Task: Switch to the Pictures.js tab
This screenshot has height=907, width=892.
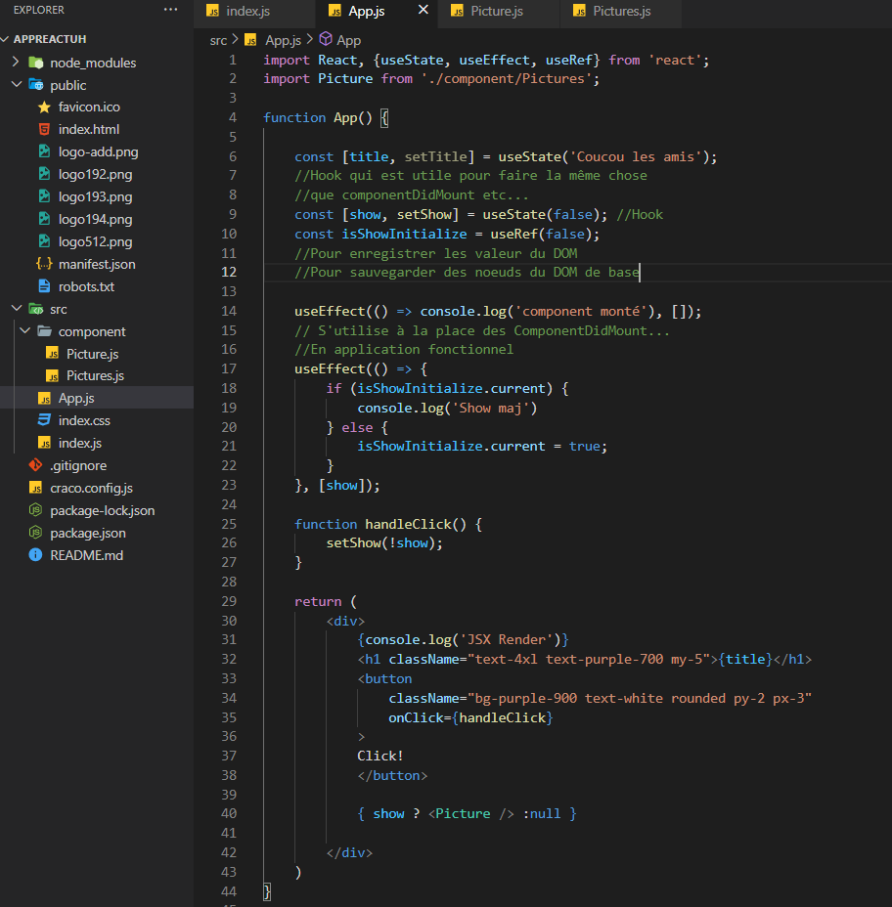Action: pyautogui.click(x=621, y=12)
